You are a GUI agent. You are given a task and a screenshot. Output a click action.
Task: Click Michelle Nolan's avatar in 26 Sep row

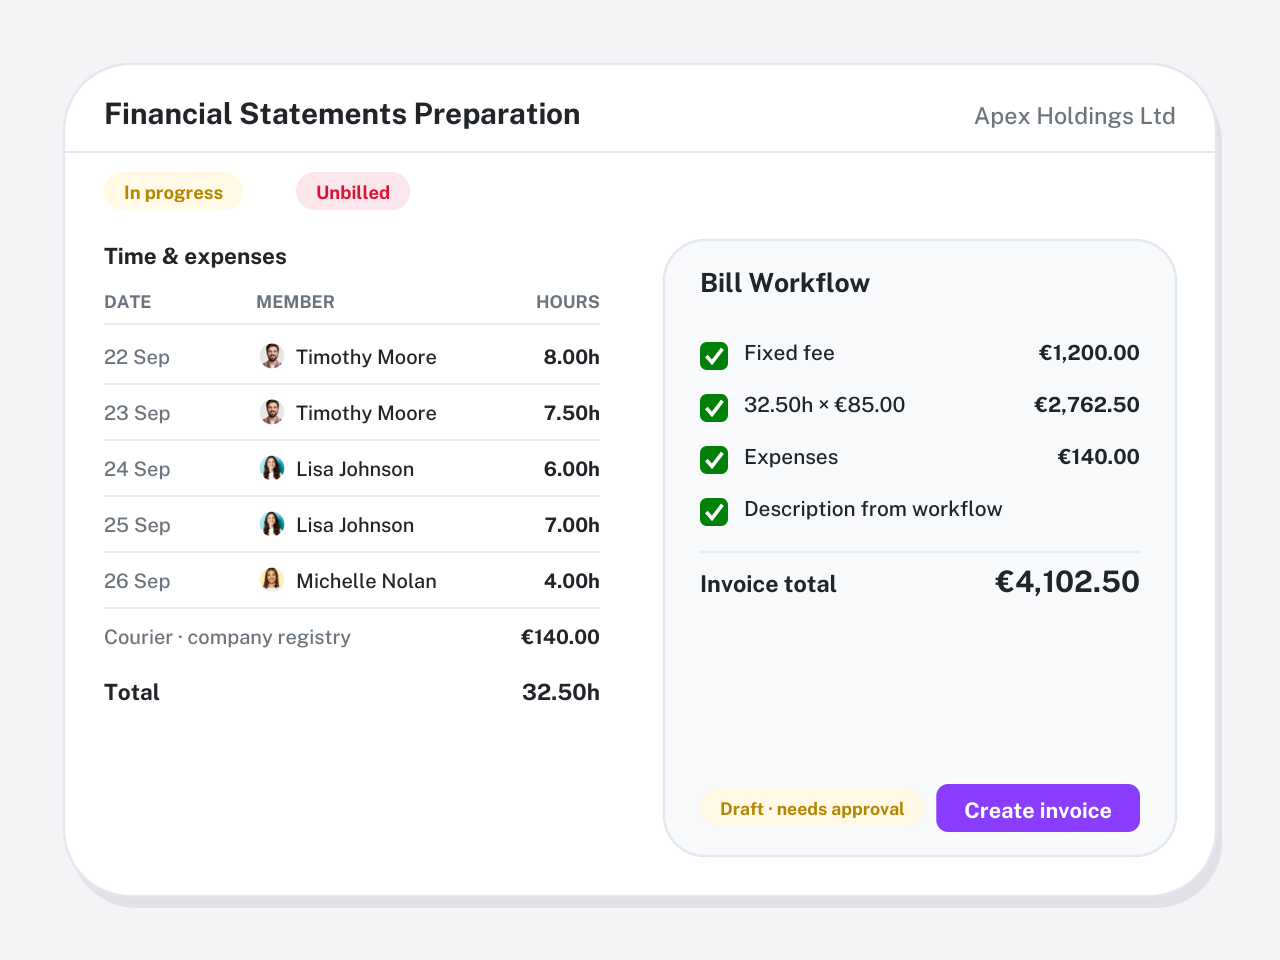point(271,580)
